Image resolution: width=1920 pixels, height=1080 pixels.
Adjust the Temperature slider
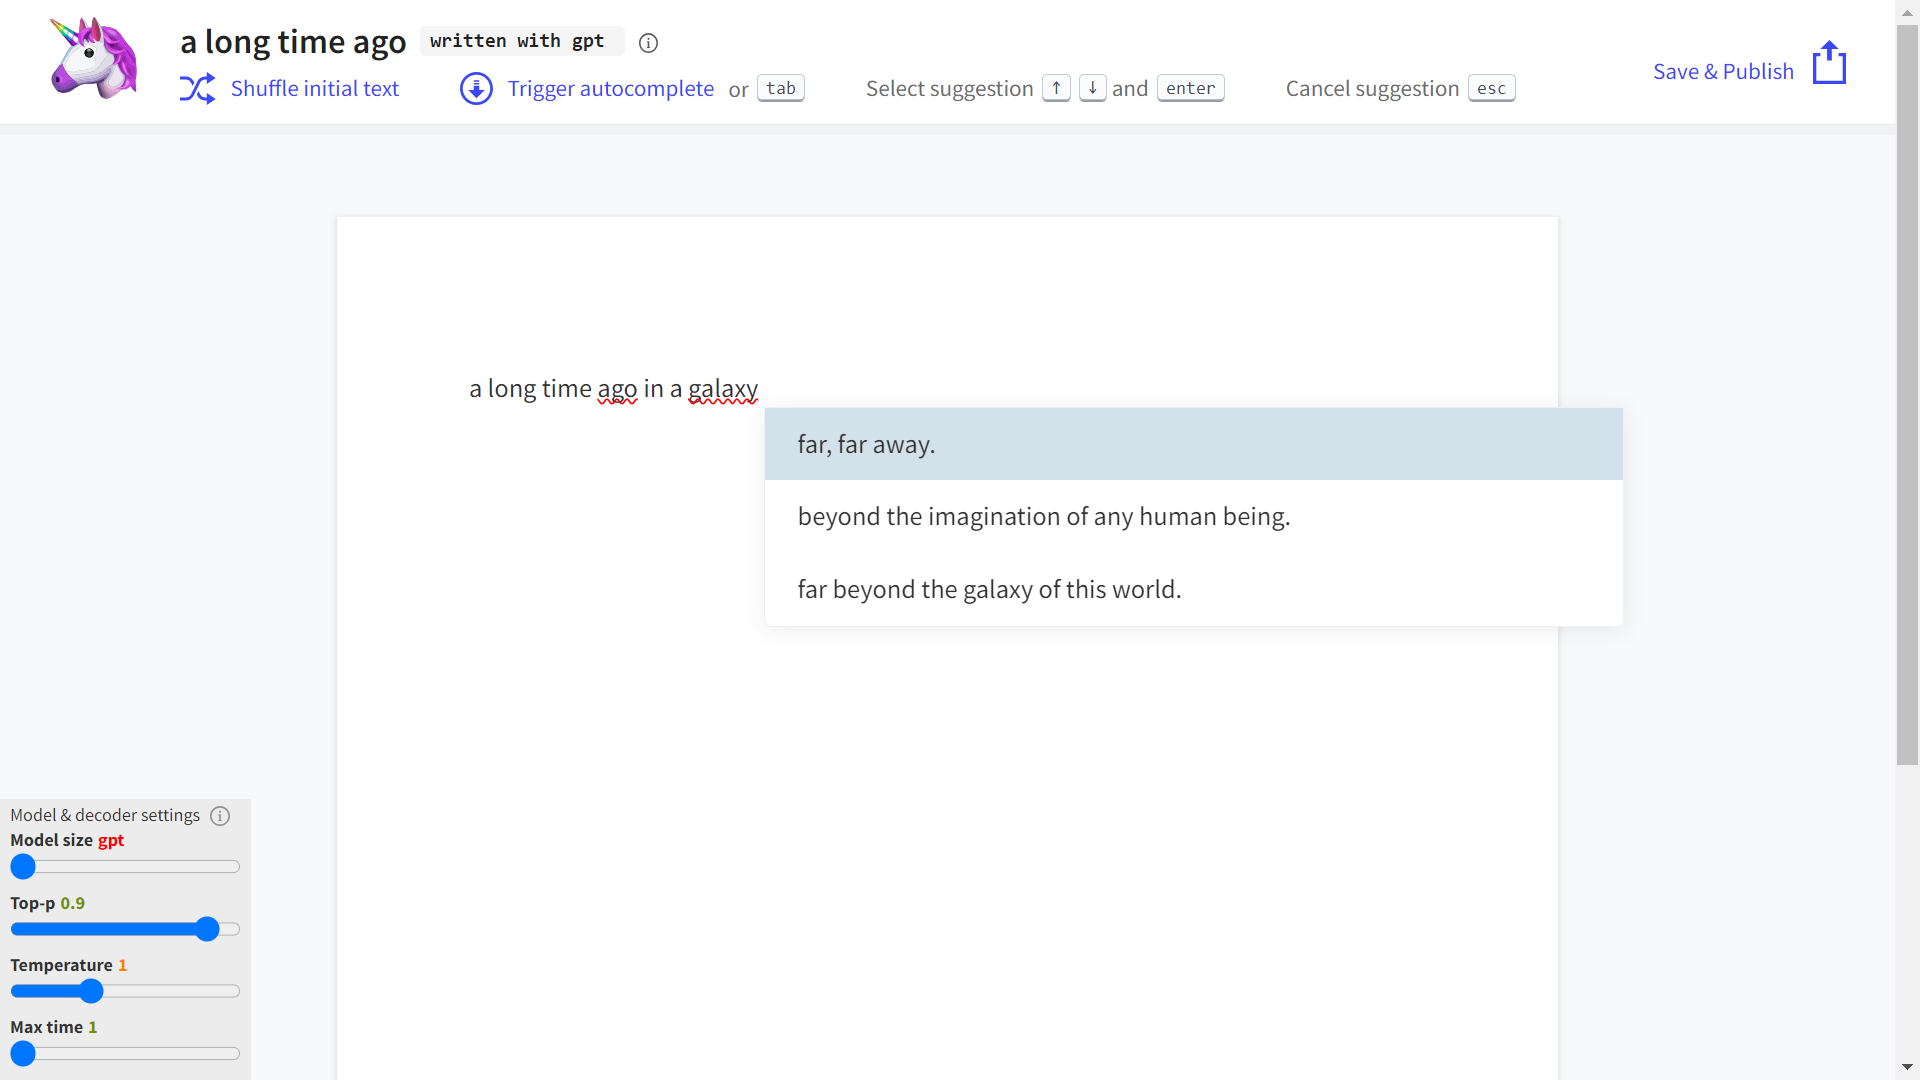coord(125,991)
